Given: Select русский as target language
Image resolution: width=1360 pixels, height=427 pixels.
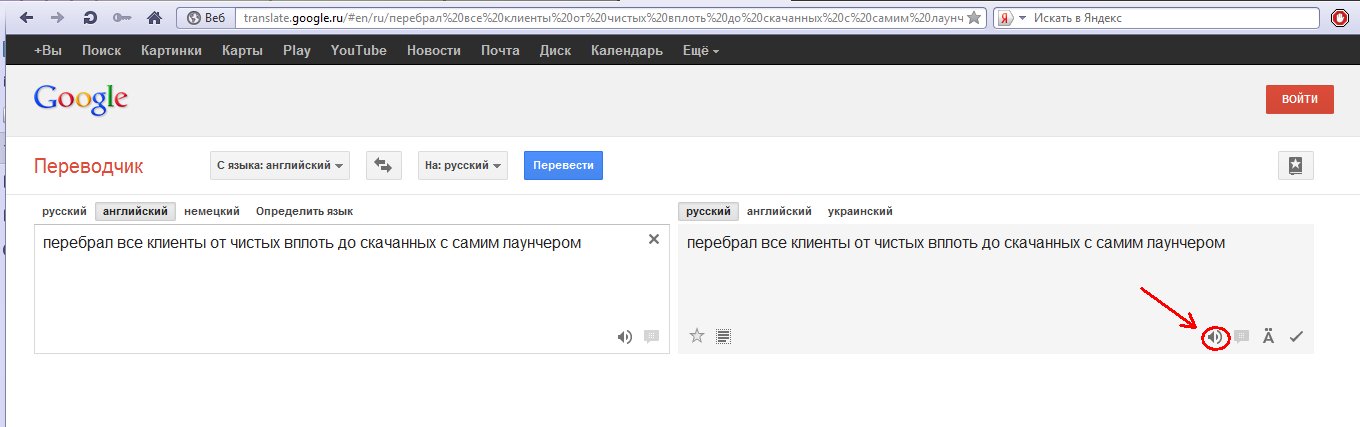Looking at the screenshot, I should coord(708,211).
